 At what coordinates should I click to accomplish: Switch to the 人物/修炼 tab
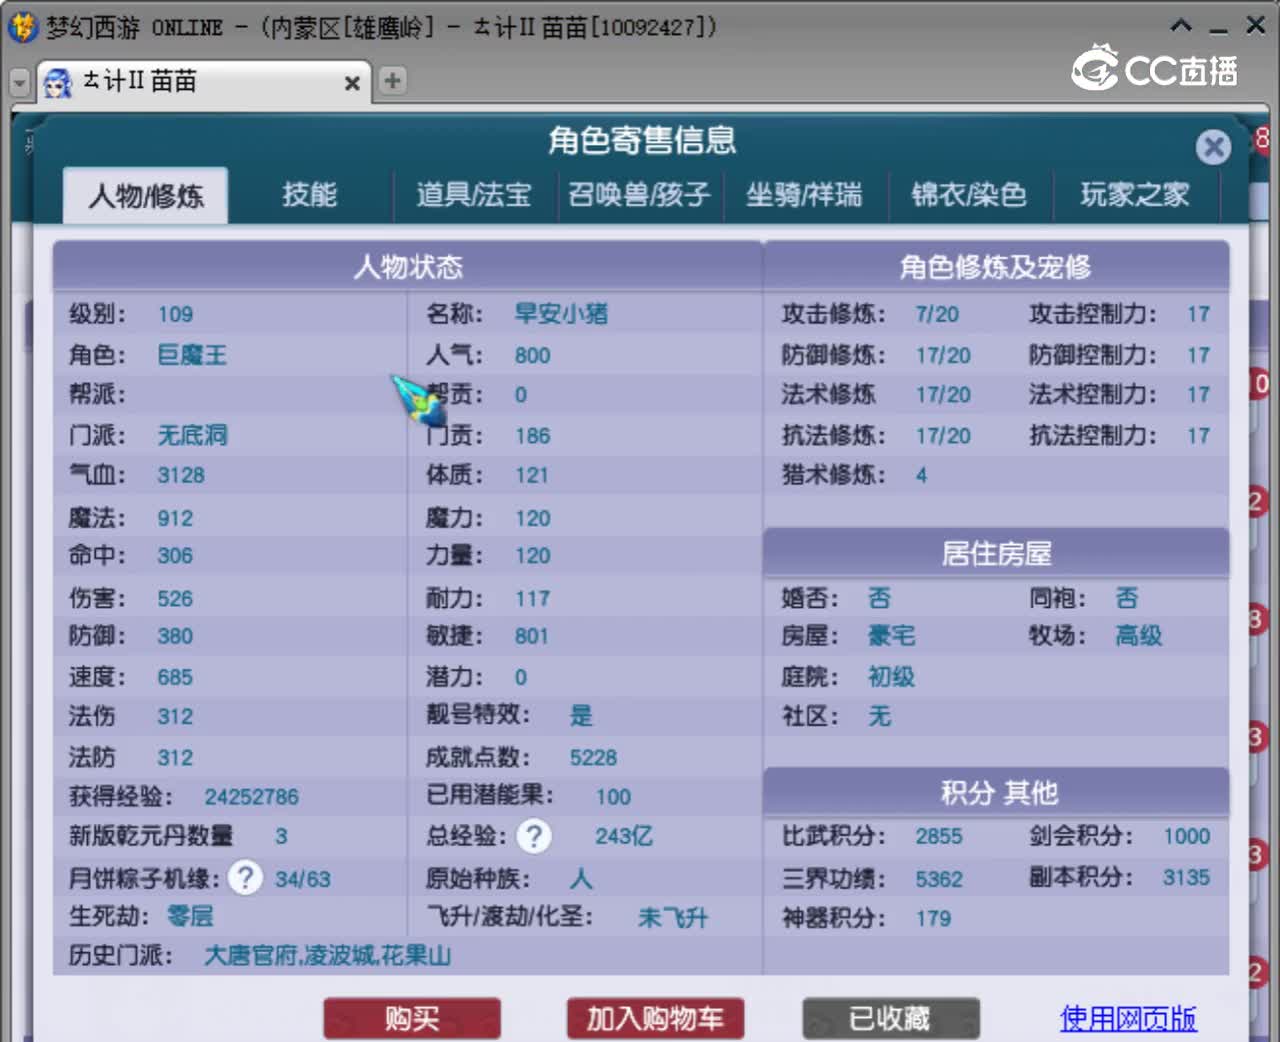[146, 195]
